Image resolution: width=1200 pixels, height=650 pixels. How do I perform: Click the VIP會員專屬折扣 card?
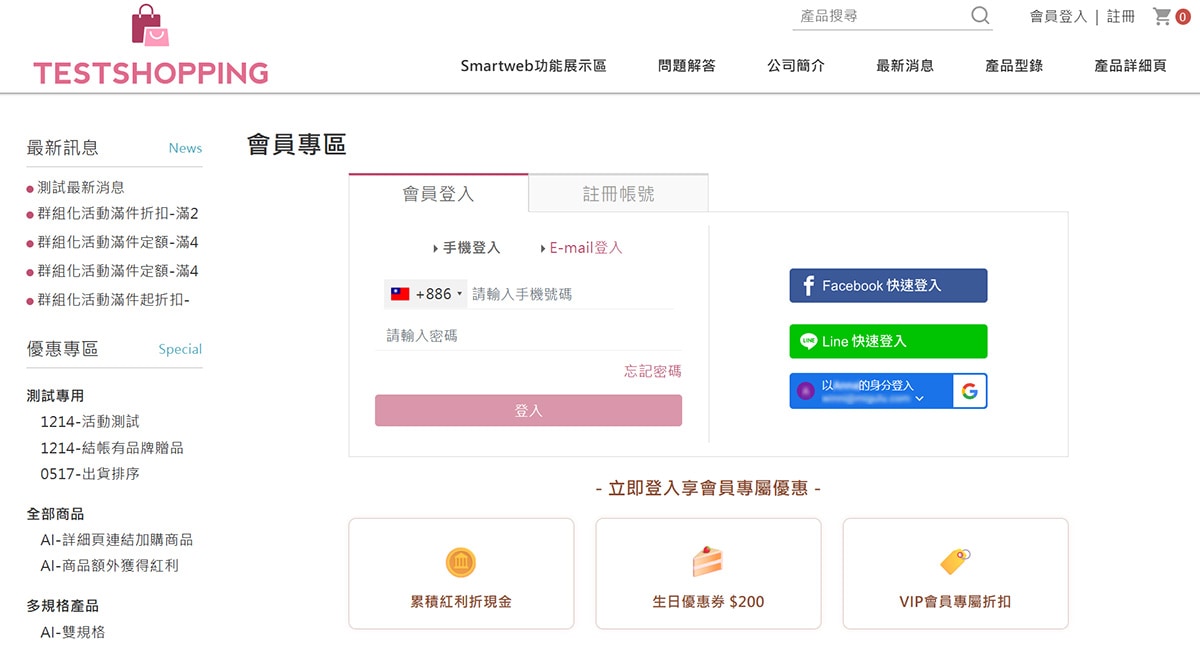[x=955, y=573]
